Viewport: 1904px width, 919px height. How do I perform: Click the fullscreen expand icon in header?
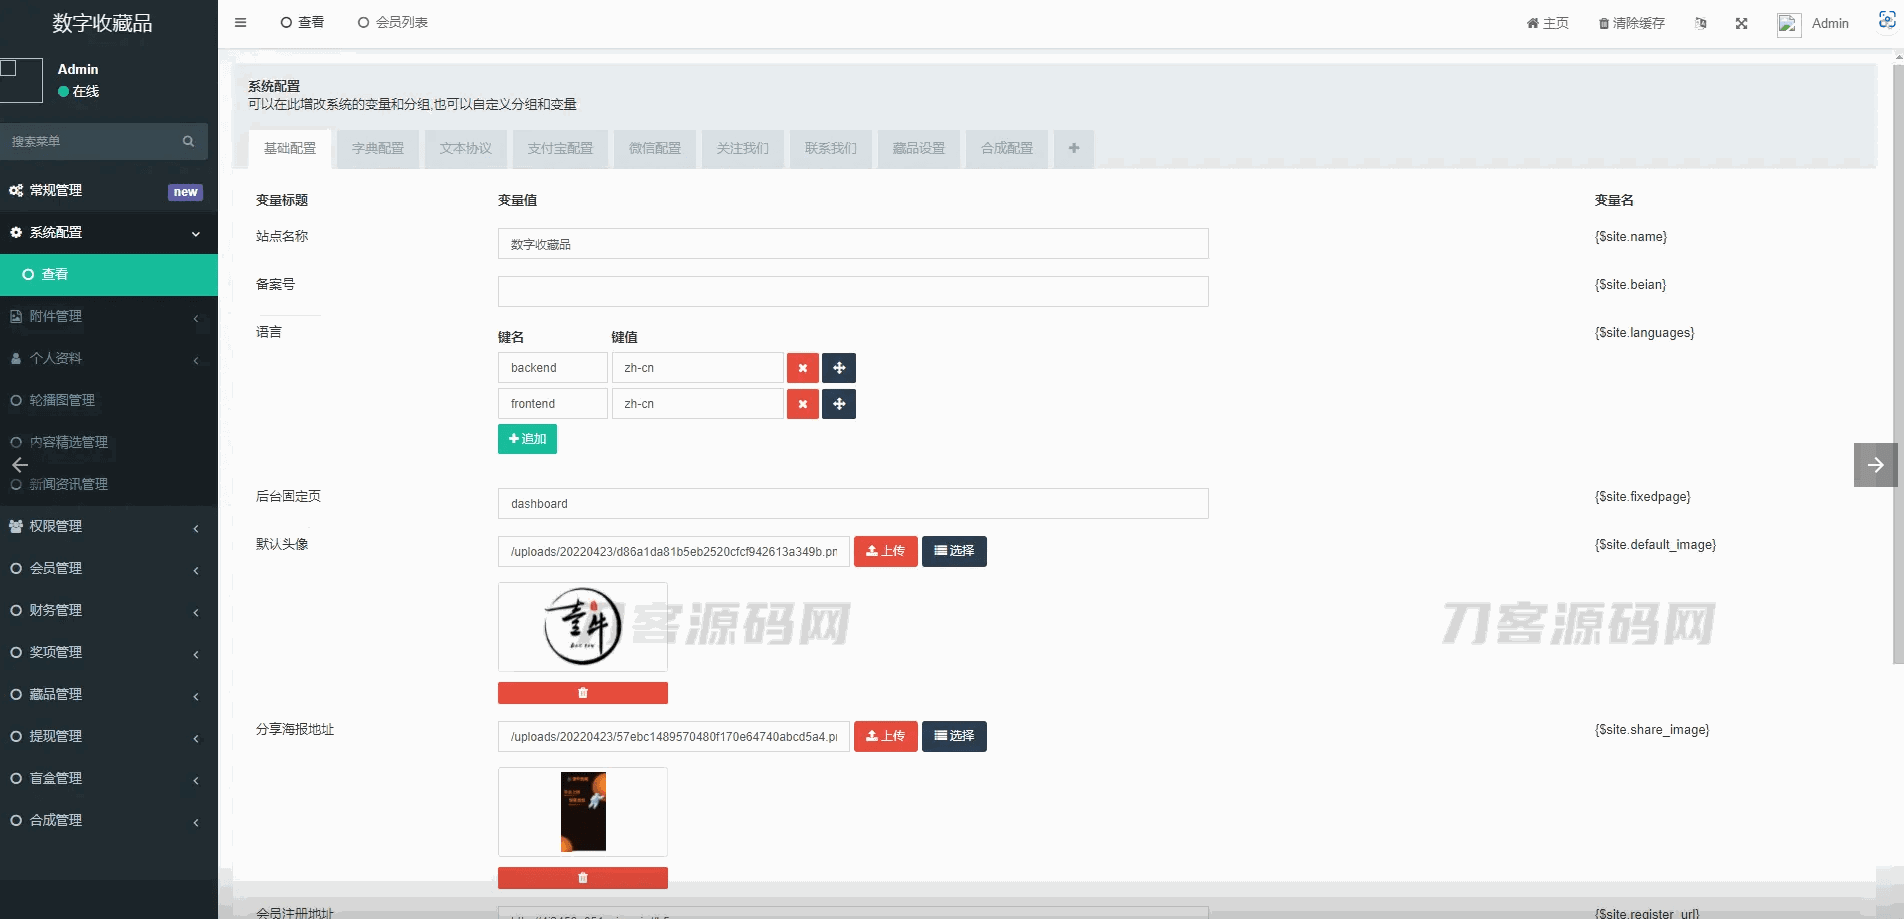(1741, 24)
